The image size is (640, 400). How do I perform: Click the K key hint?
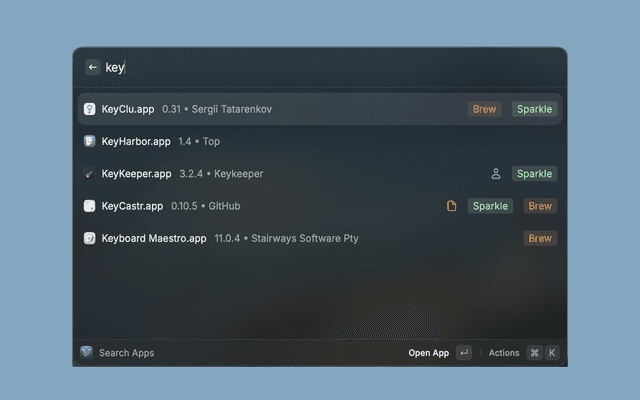tap(552, 353)
